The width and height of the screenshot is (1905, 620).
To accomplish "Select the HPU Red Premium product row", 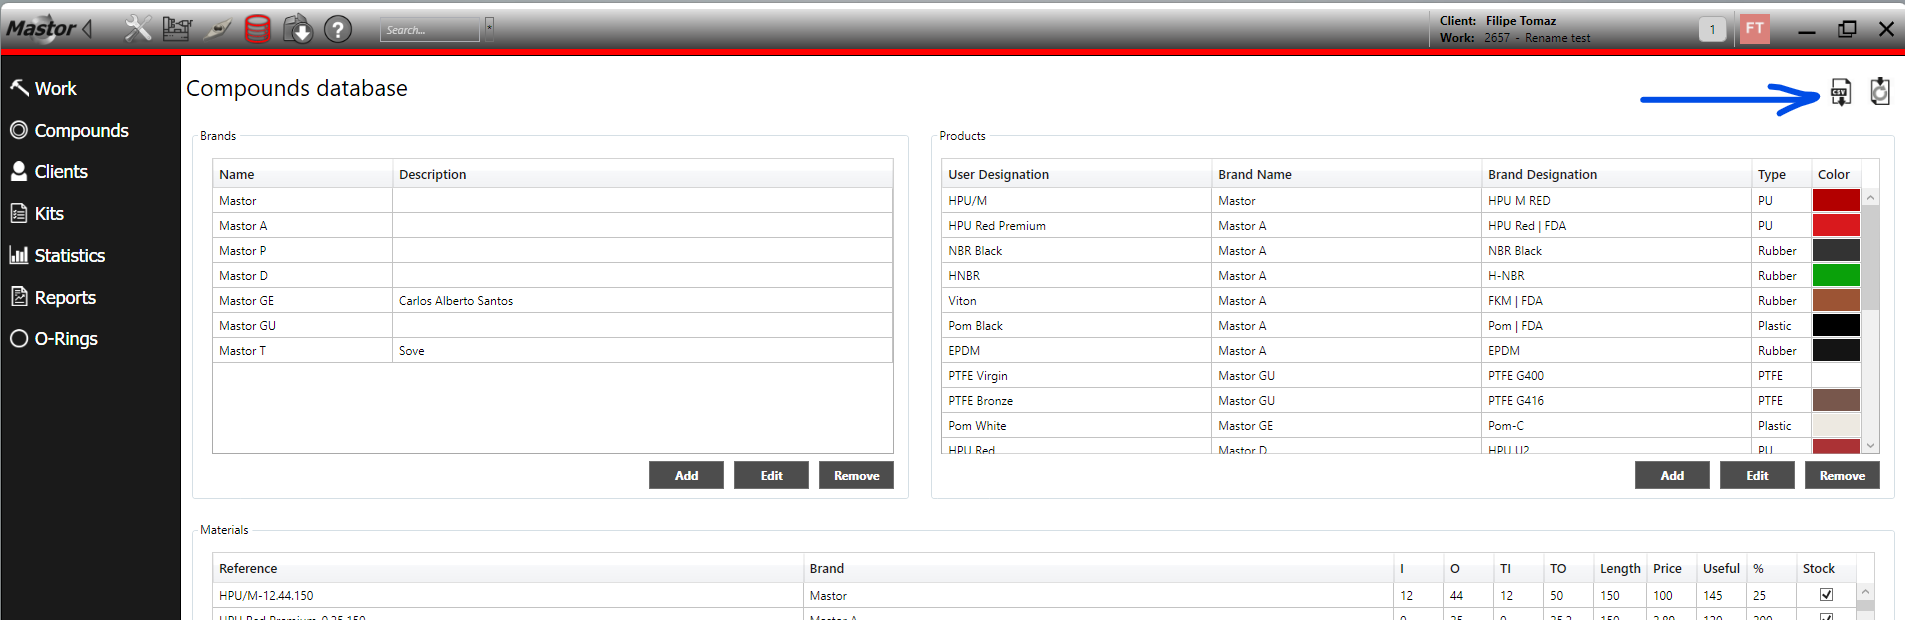I will coord(1401,225).
